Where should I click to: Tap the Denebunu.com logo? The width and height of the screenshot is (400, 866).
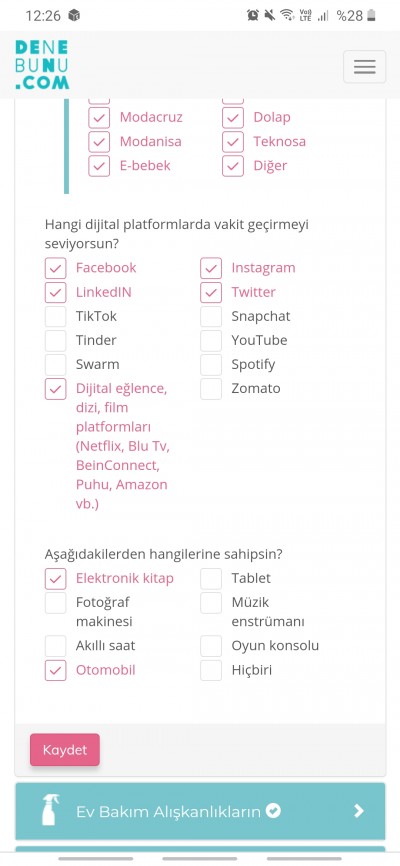pyautogui.click(x=42, y=65)
